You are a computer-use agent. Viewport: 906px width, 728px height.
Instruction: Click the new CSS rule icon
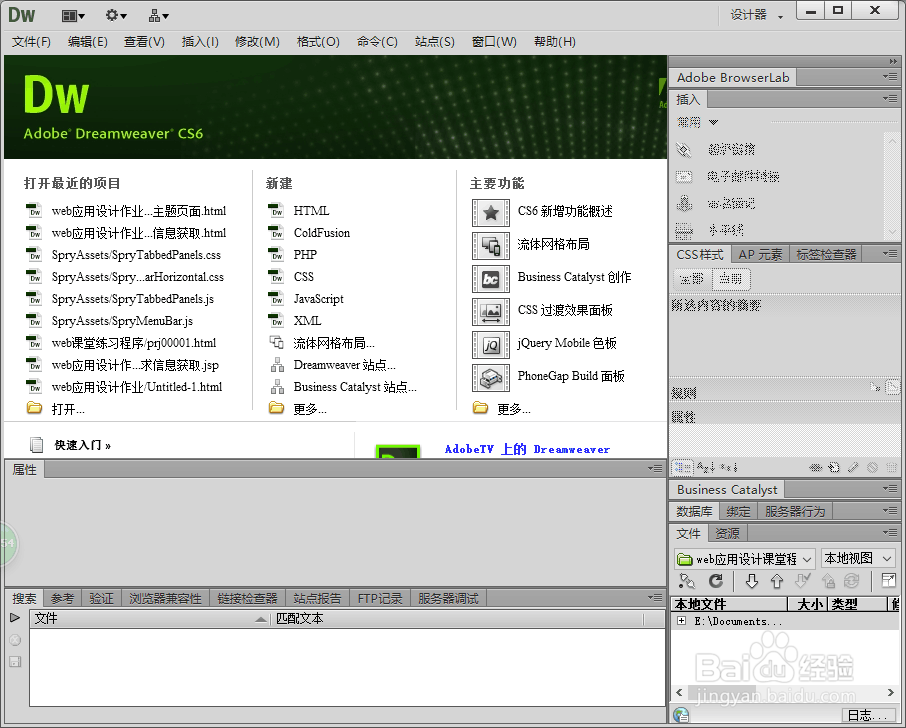834,467
